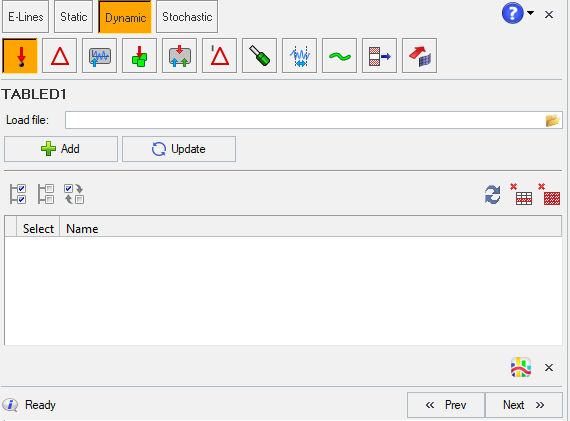Image resolution: width=570 pixels, height=421 pixels.
Task: Go to previous step with Prev
Action: tap(446, 405)
